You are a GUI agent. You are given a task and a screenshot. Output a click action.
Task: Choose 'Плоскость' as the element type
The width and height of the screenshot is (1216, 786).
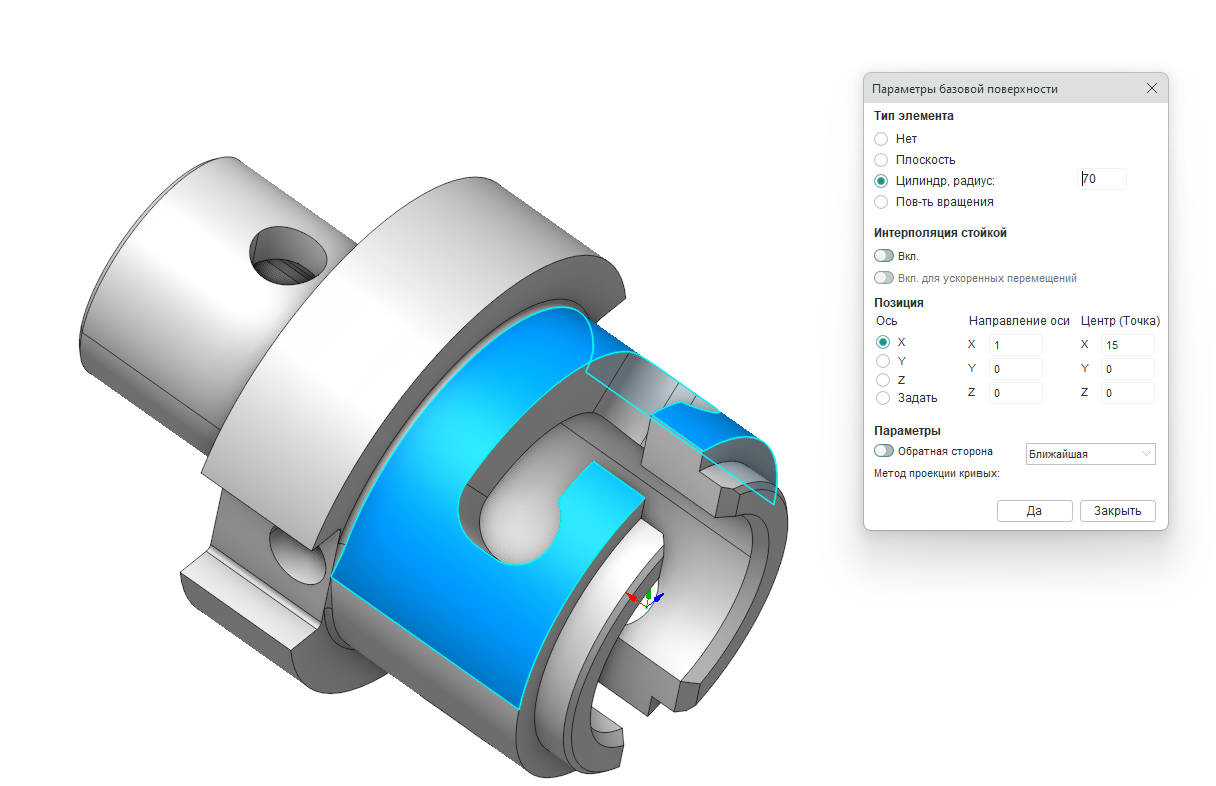click(881, 160)
